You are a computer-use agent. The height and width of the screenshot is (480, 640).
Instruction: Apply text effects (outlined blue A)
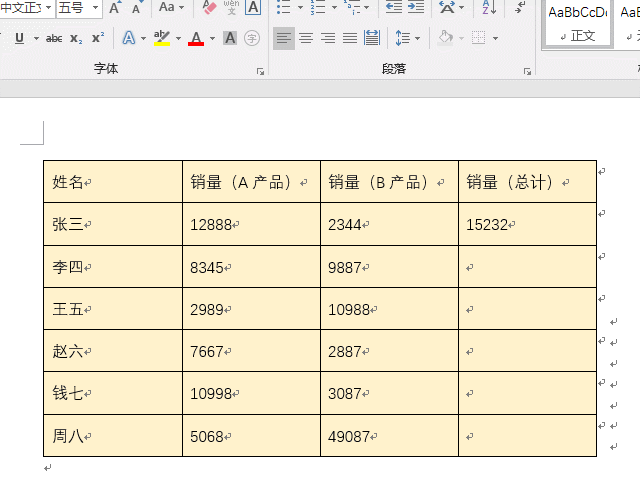click(x=129, y=38)
